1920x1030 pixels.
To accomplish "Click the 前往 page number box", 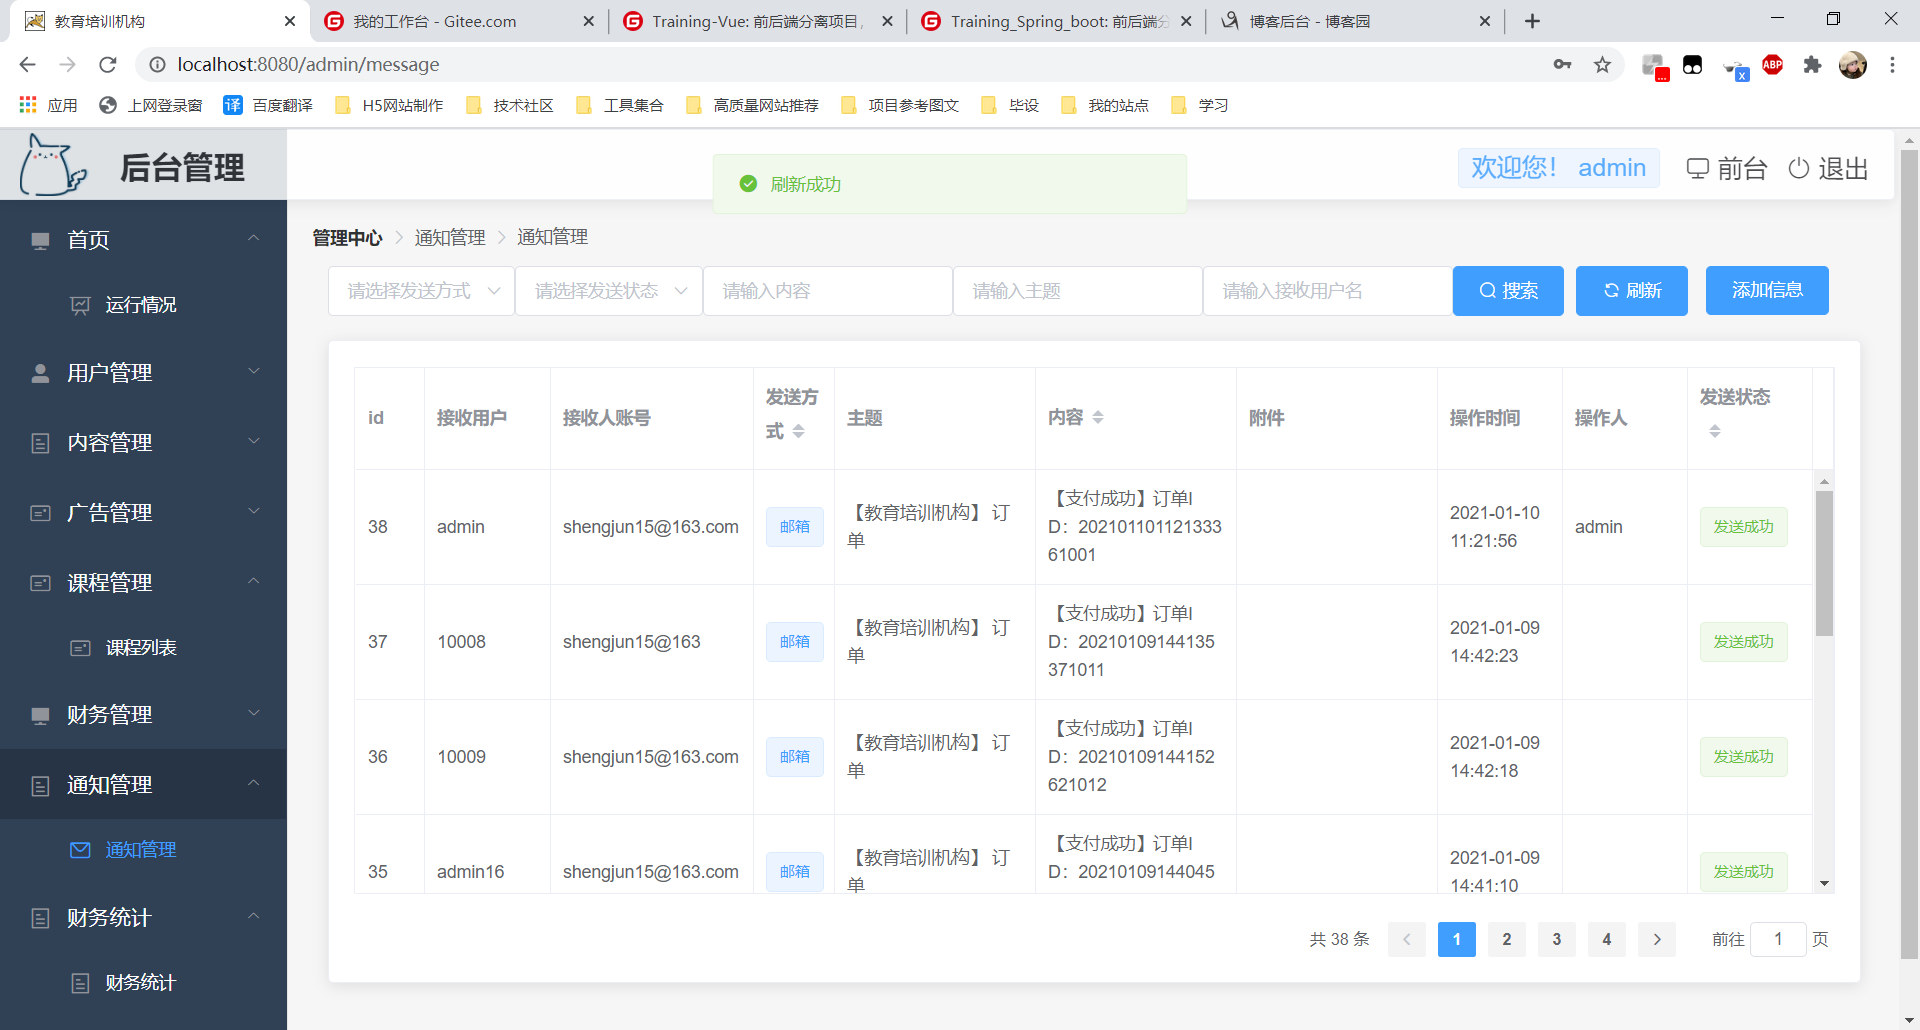I will 1778,939.
